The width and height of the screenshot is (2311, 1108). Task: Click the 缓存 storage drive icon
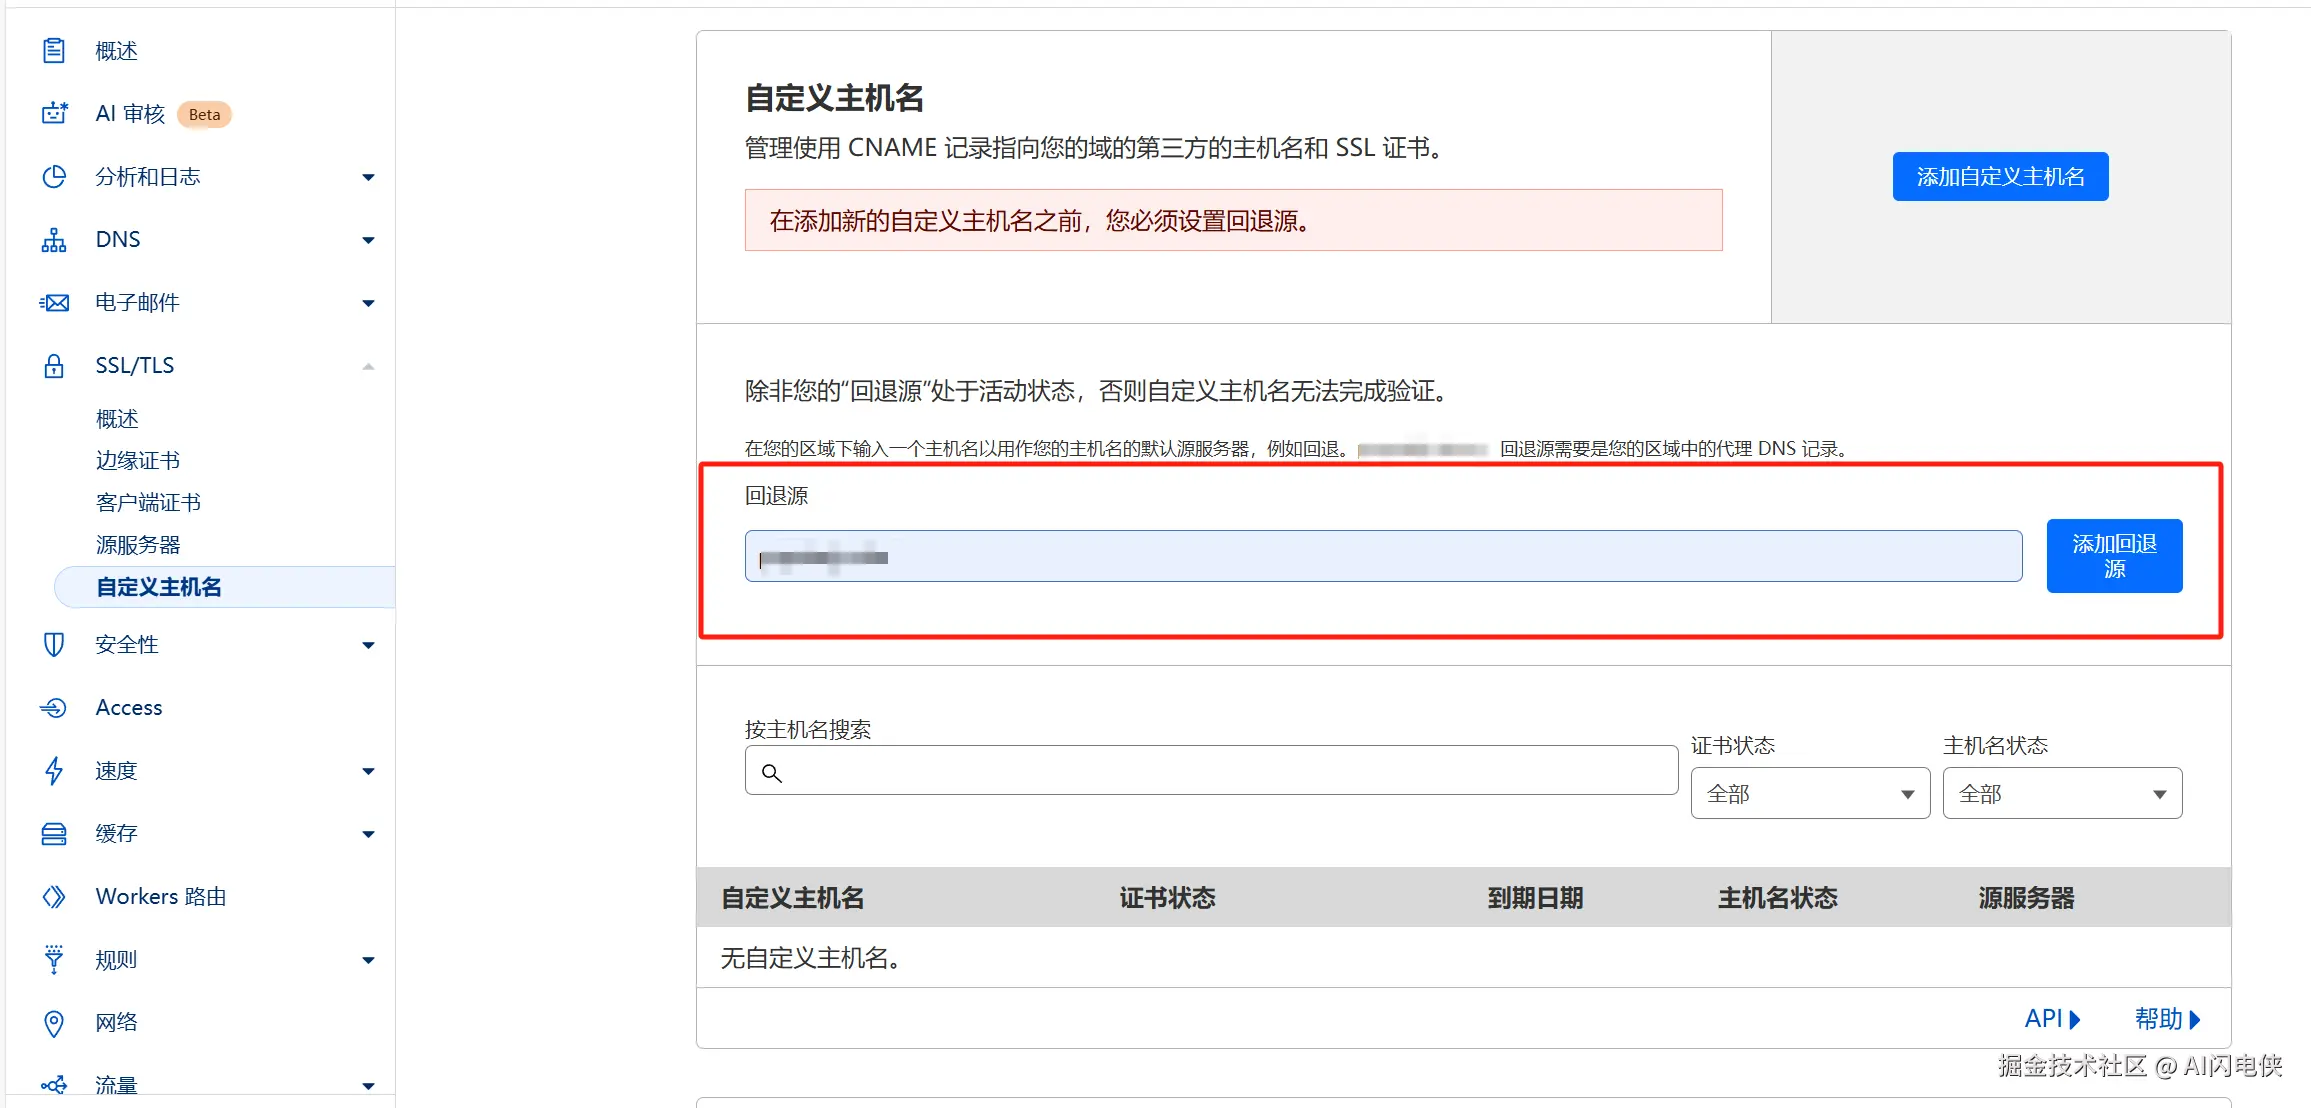coord(54,834)
